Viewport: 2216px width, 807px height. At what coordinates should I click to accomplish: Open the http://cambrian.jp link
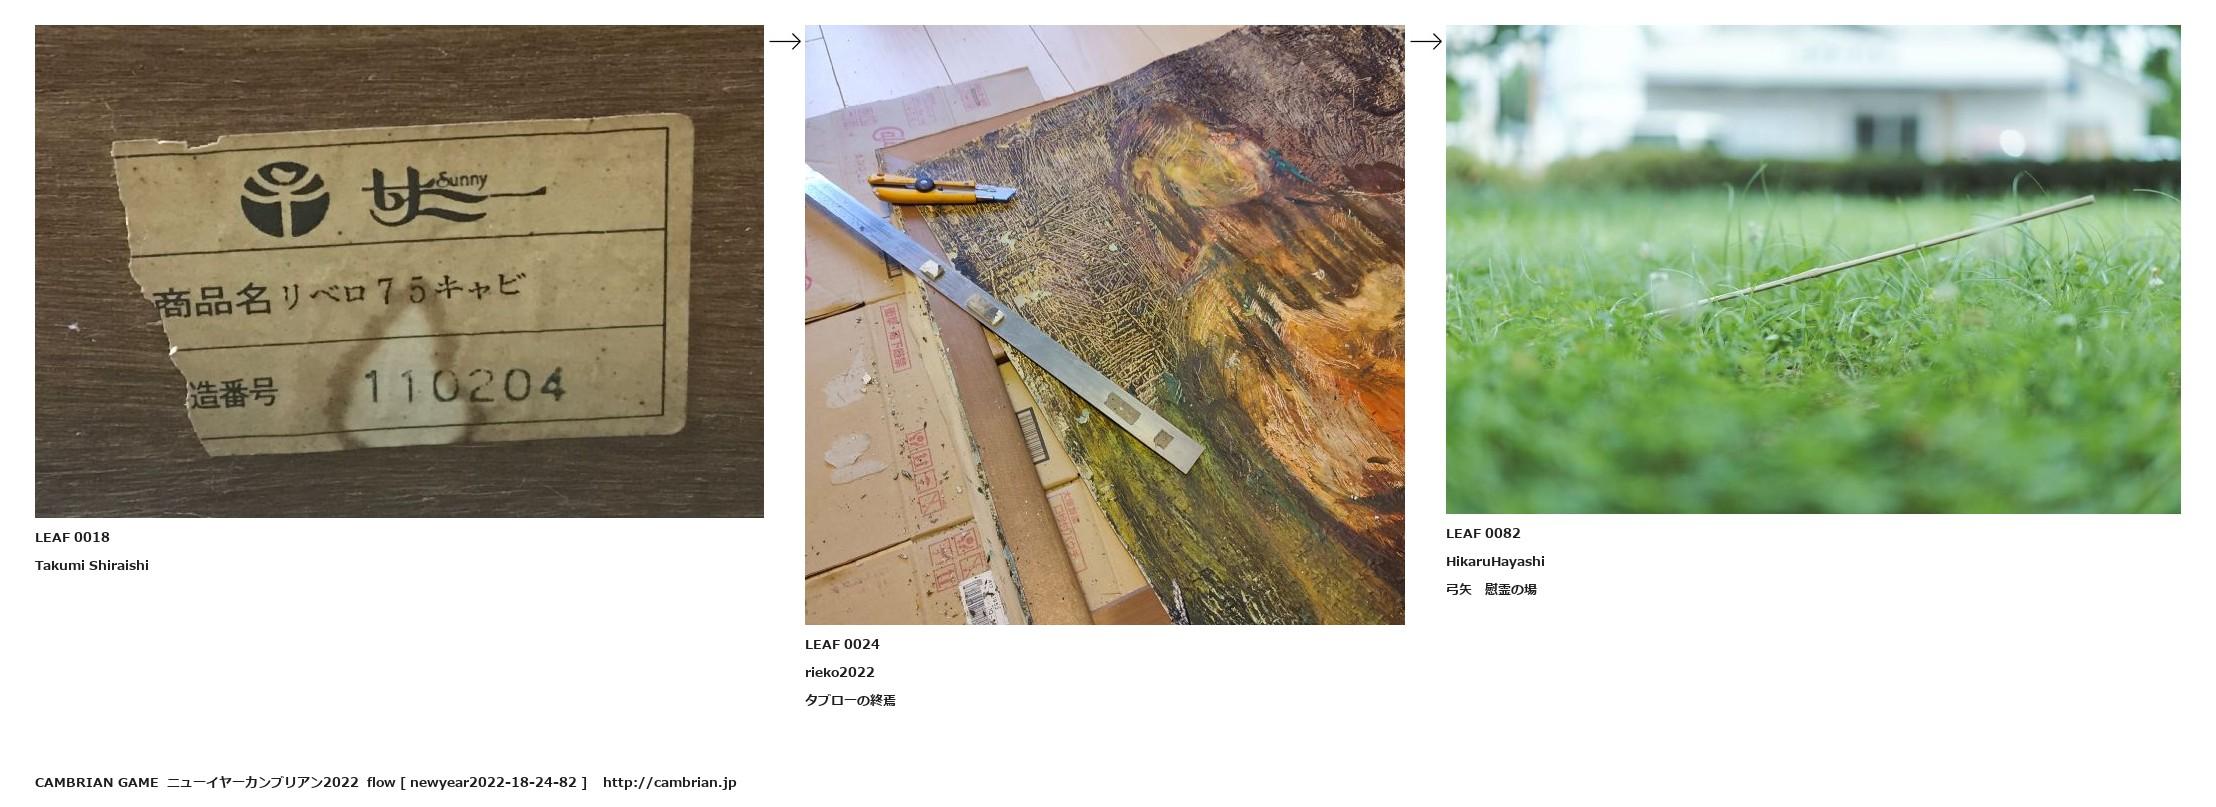[x=669, y=782]
